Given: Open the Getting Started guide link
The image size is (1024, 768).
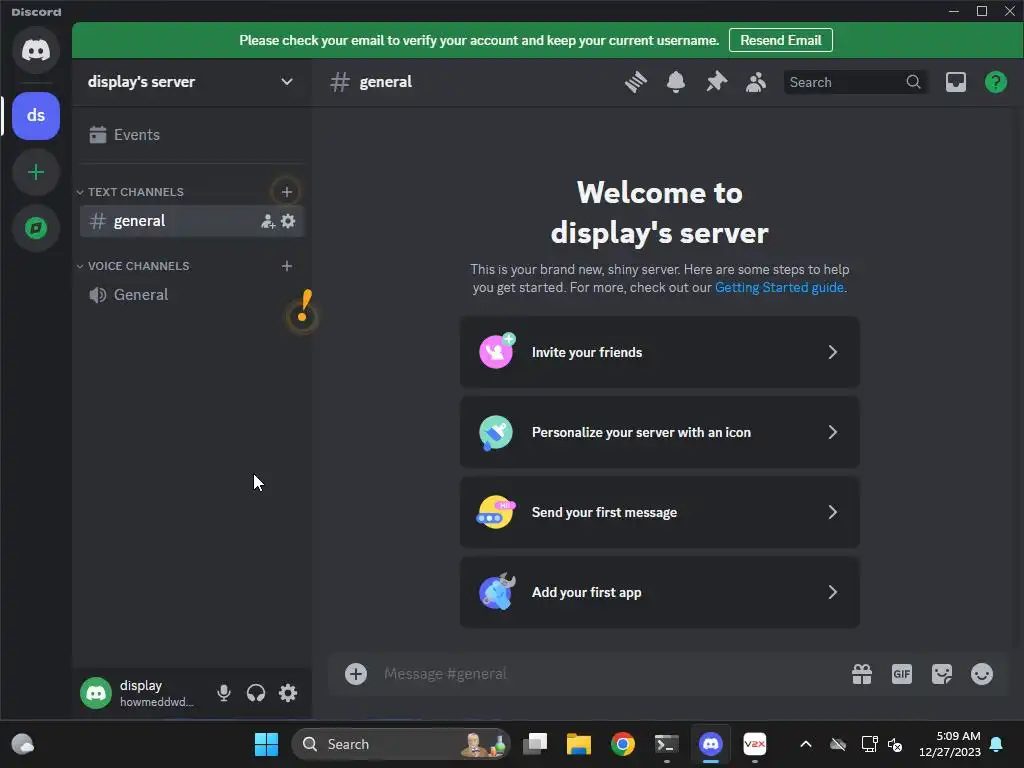Looking at the screenshot, I should tap(779, 287).
